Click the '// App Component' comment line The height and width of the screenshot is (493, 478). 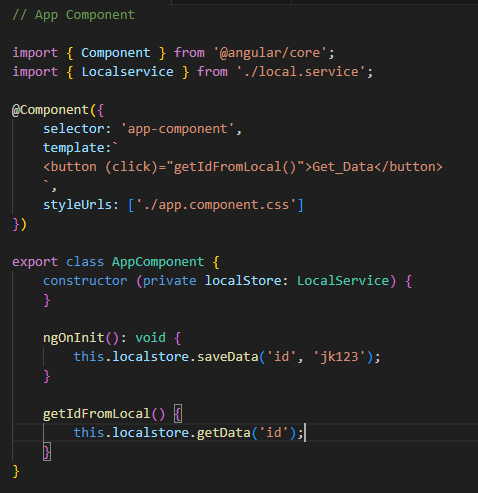73,15
